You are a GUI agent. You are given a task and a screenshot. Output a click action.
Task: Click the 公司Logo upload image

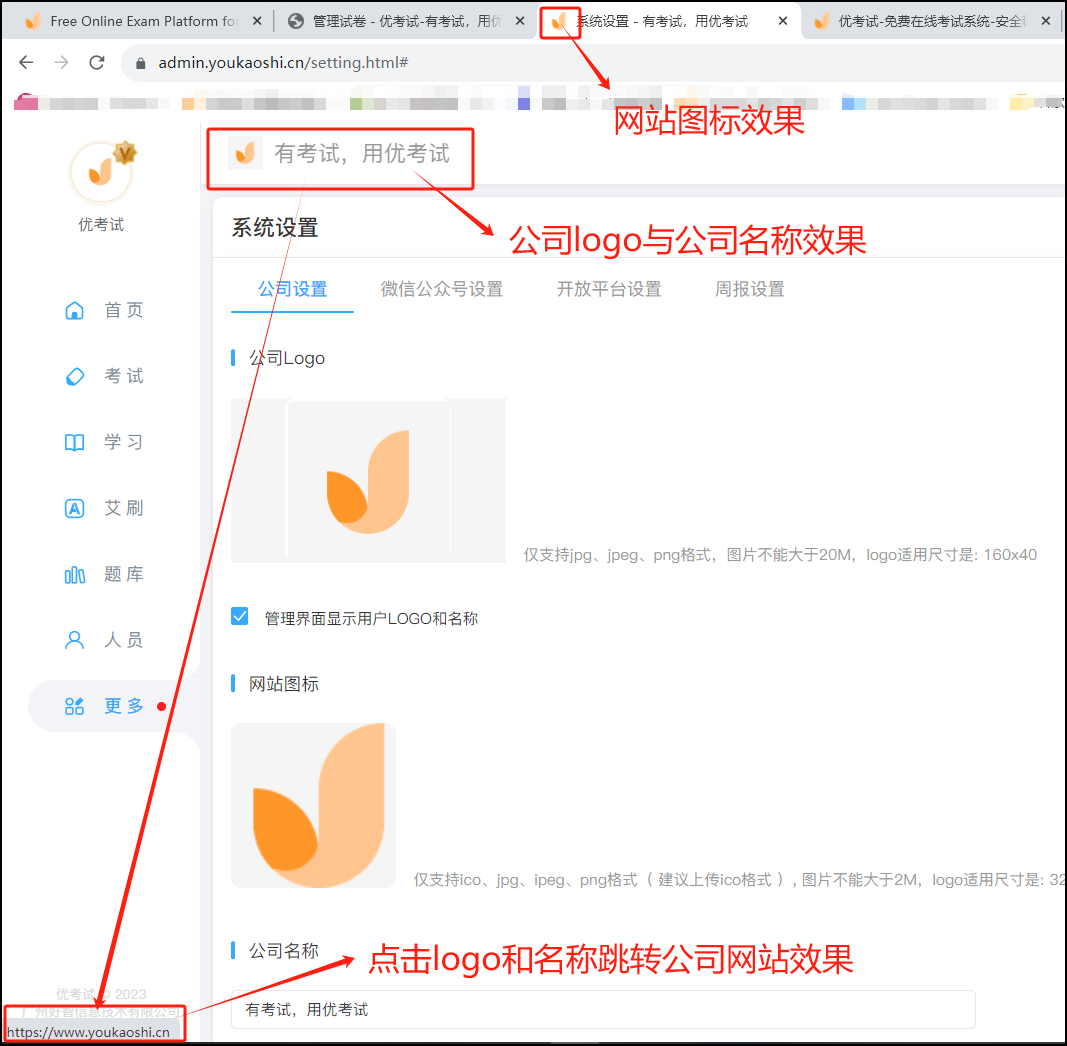368,480
